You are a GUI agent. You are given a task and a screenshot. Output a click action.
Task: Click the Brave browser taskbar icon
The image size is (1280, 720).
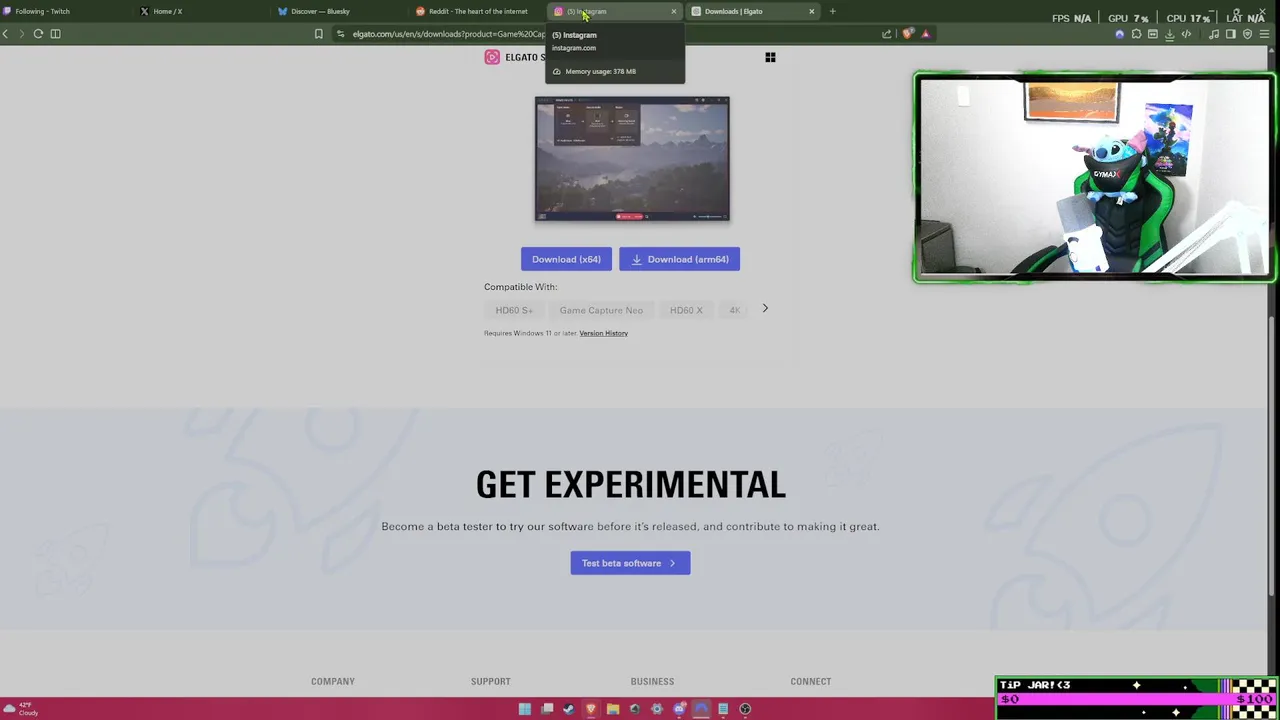click(591, 709)
